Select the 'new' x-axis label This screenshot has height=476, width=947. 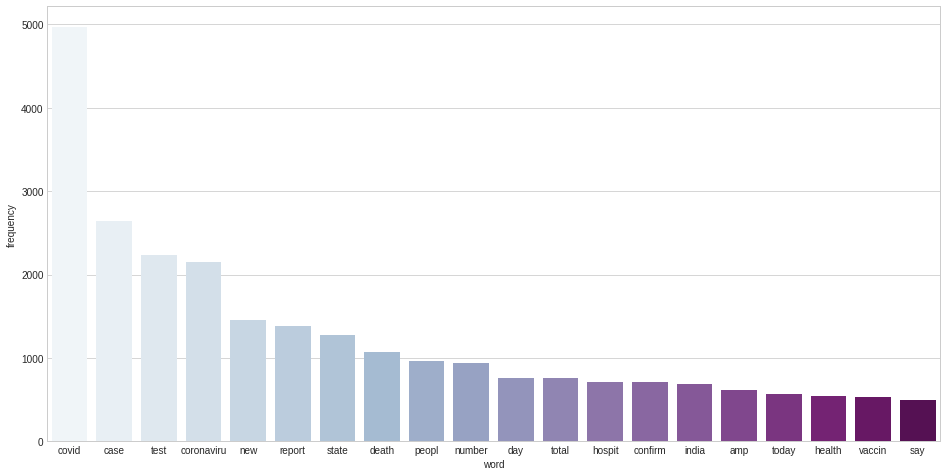(x=248, y=451)
